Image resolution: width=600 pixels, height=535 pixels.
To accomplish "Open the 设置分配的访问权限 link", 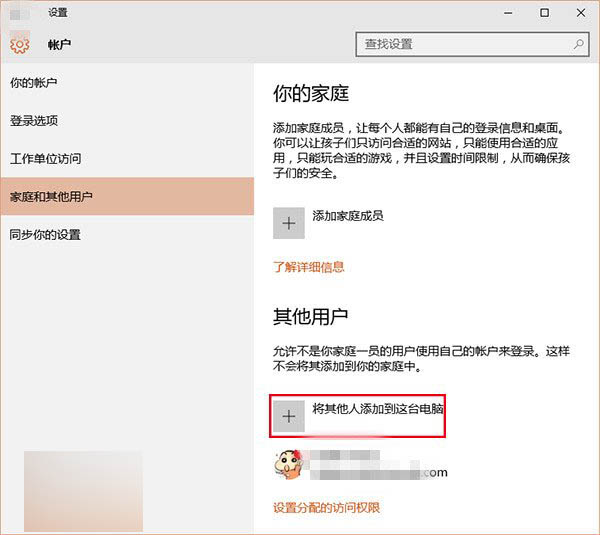I will click(326, 507).
